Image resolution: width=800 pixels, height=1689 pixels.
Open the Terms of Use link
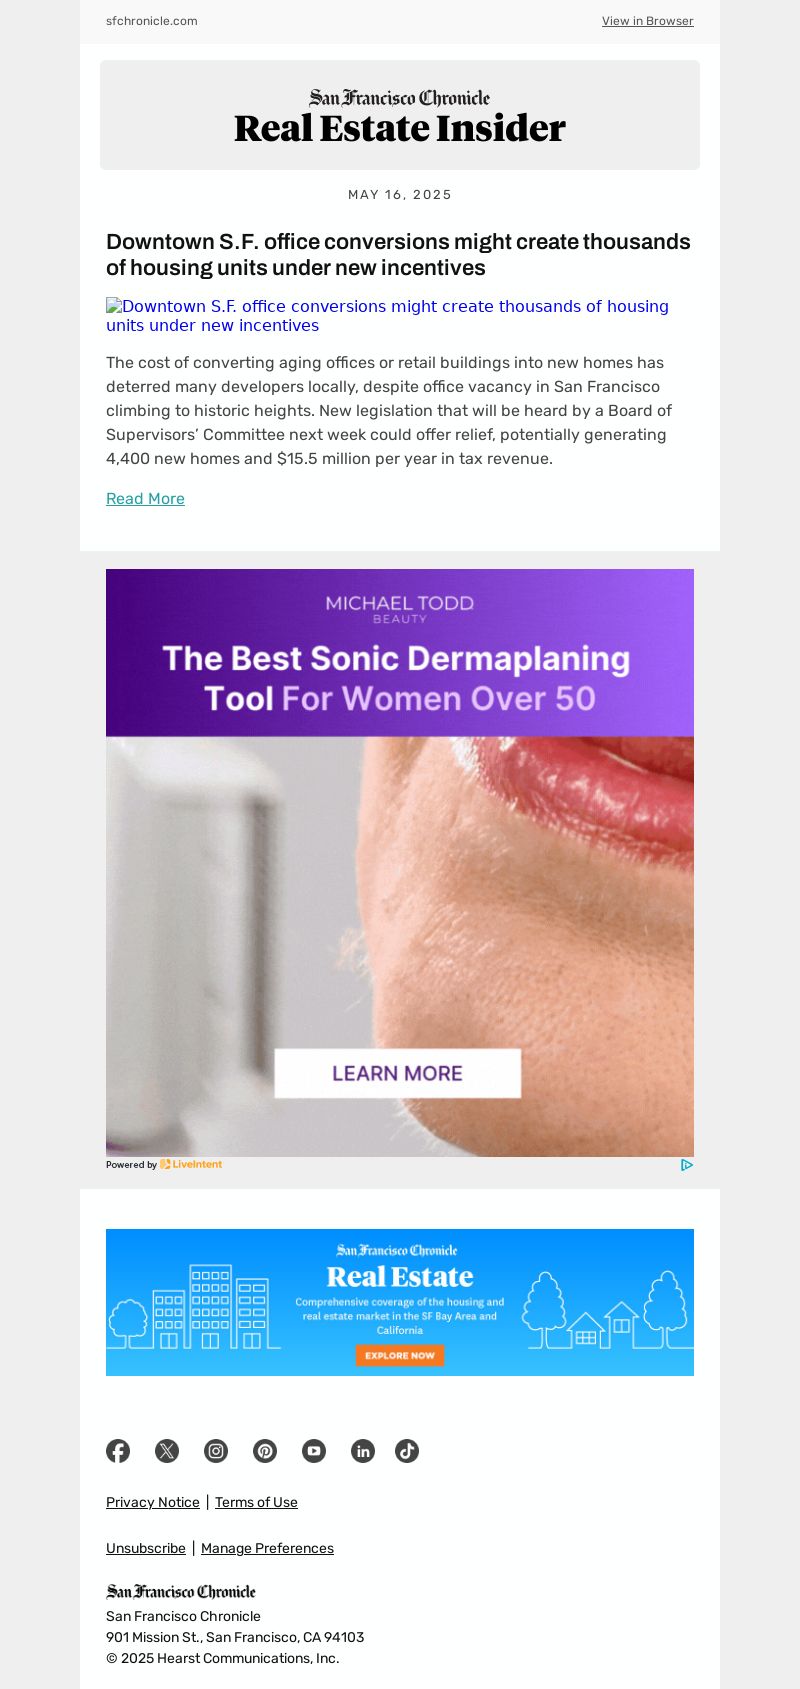click(256, 1502)
